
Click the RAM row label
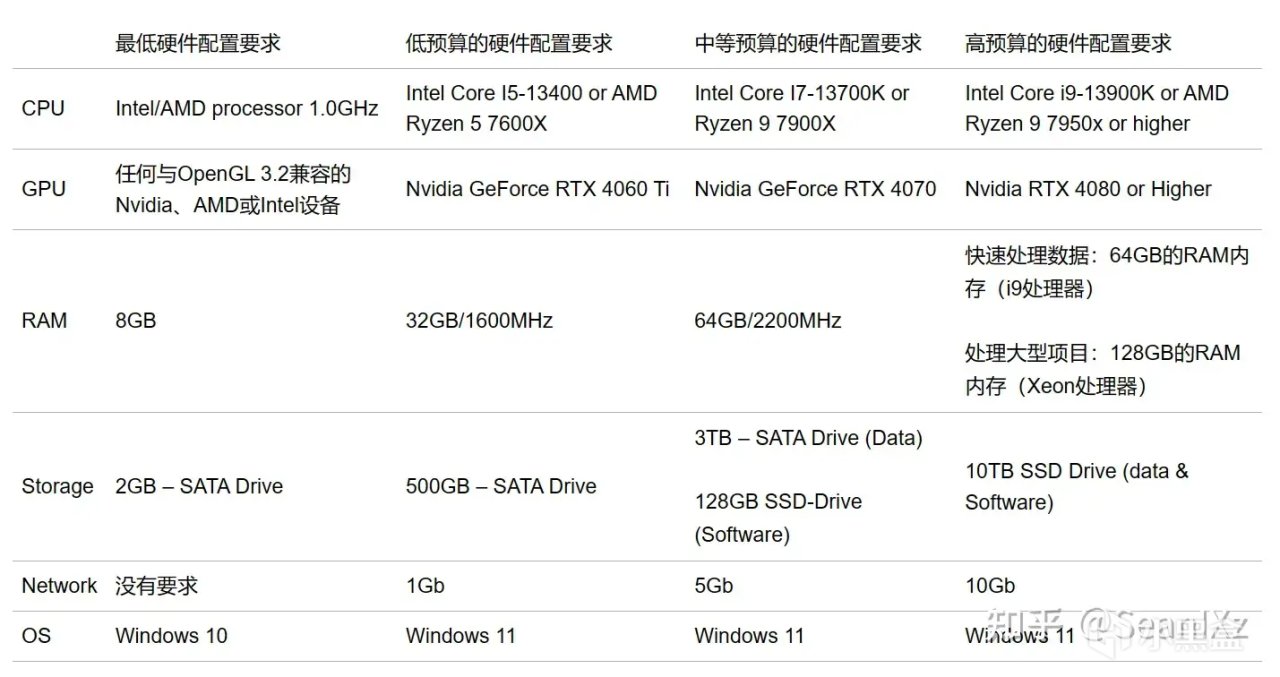pos(44,320)
